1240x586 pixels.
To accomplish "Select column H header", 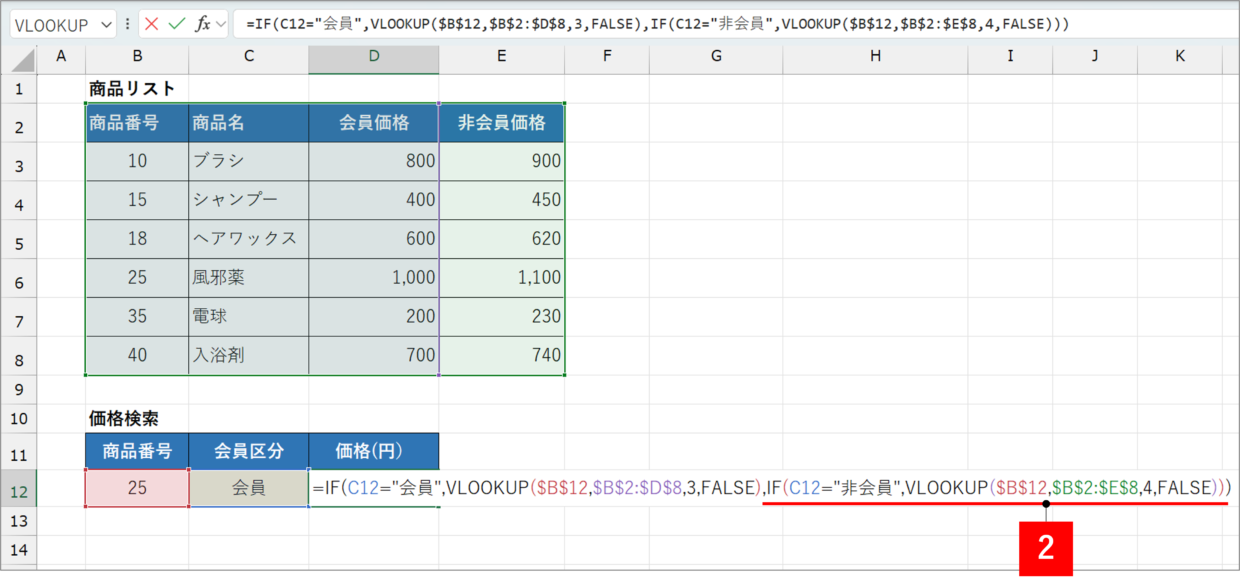I will (x=875, y=57).
